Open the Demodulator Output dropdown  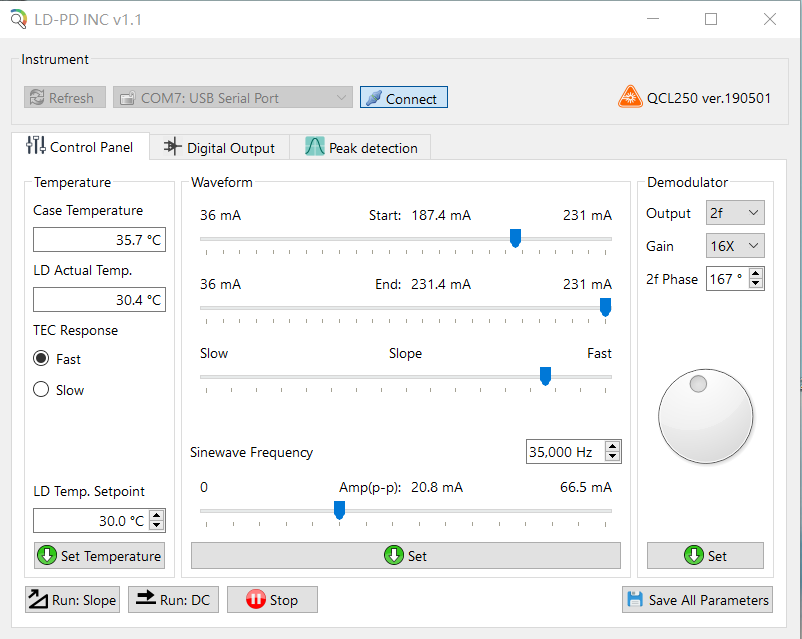(x=735, y=213)
